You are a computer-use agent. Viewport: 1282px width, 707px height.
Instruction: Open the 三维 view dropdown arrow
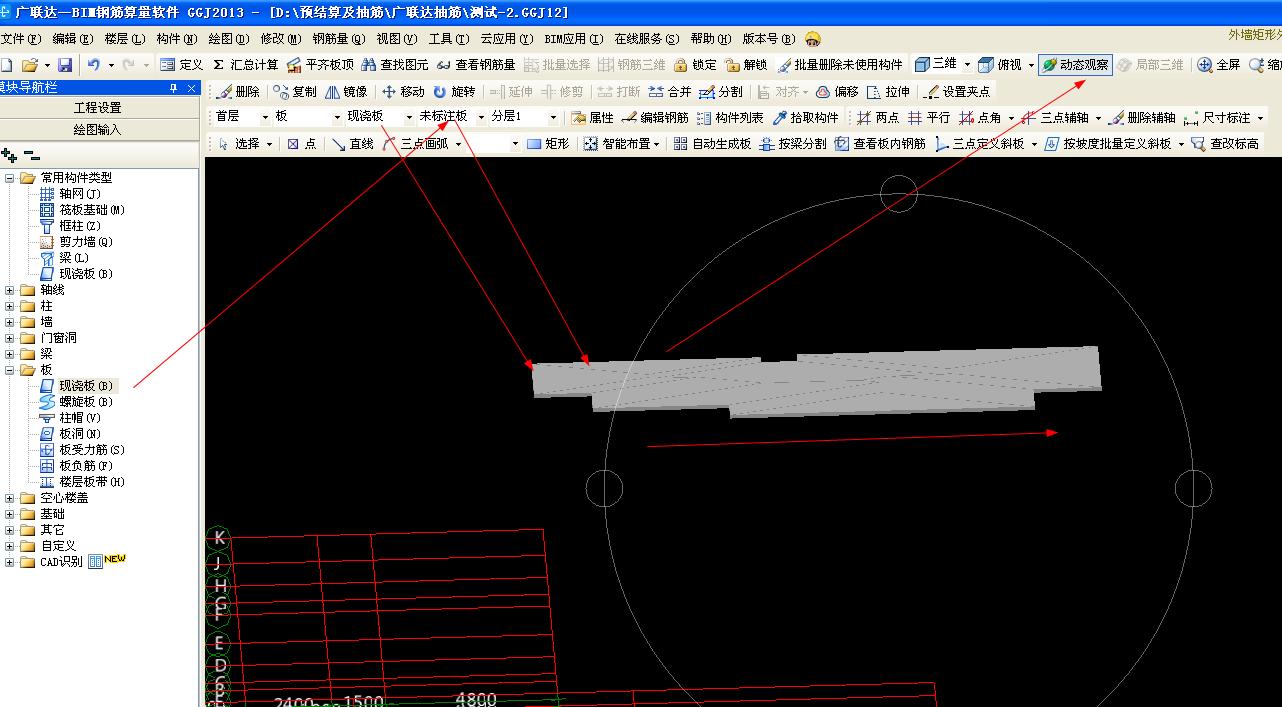point(967,64)
